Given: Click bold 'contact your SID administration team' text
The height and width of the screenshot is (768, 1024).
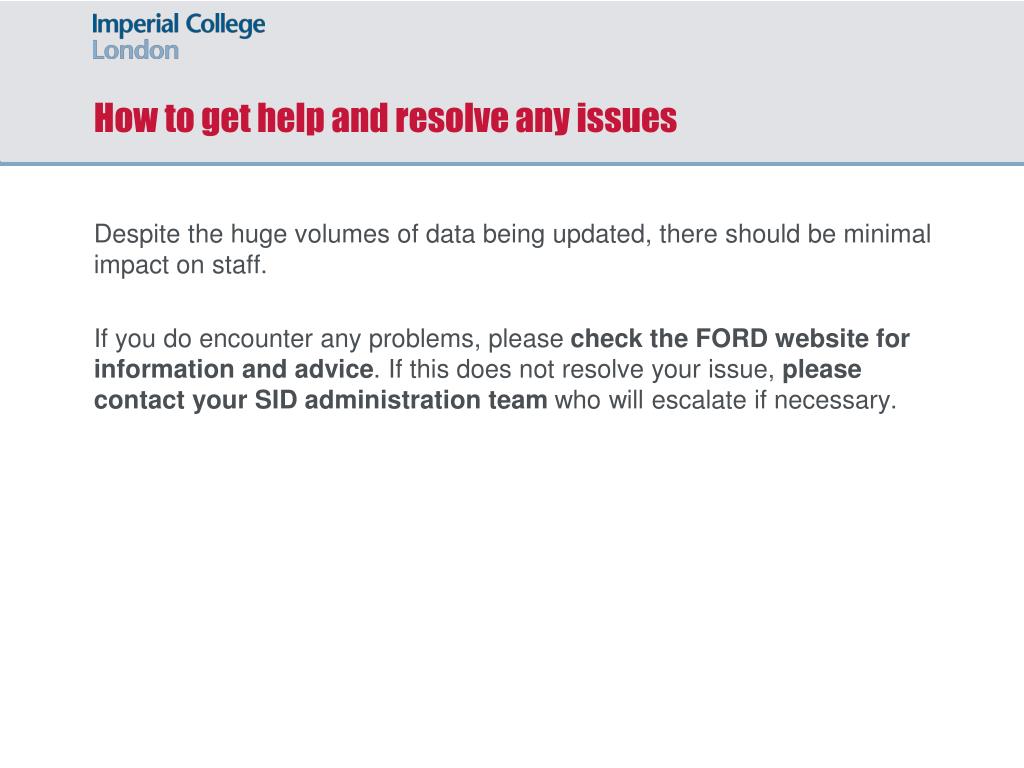Looking at the screenshot, I should click(321, 400).
